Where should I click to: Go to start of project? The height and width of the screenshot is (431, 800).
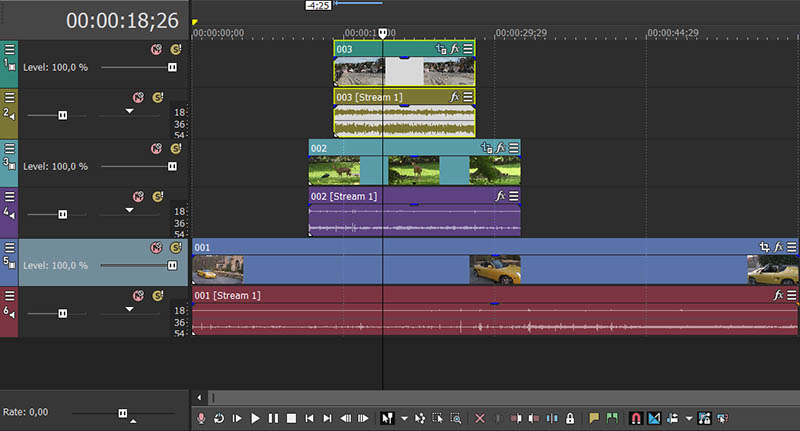(x=309, y=418)
